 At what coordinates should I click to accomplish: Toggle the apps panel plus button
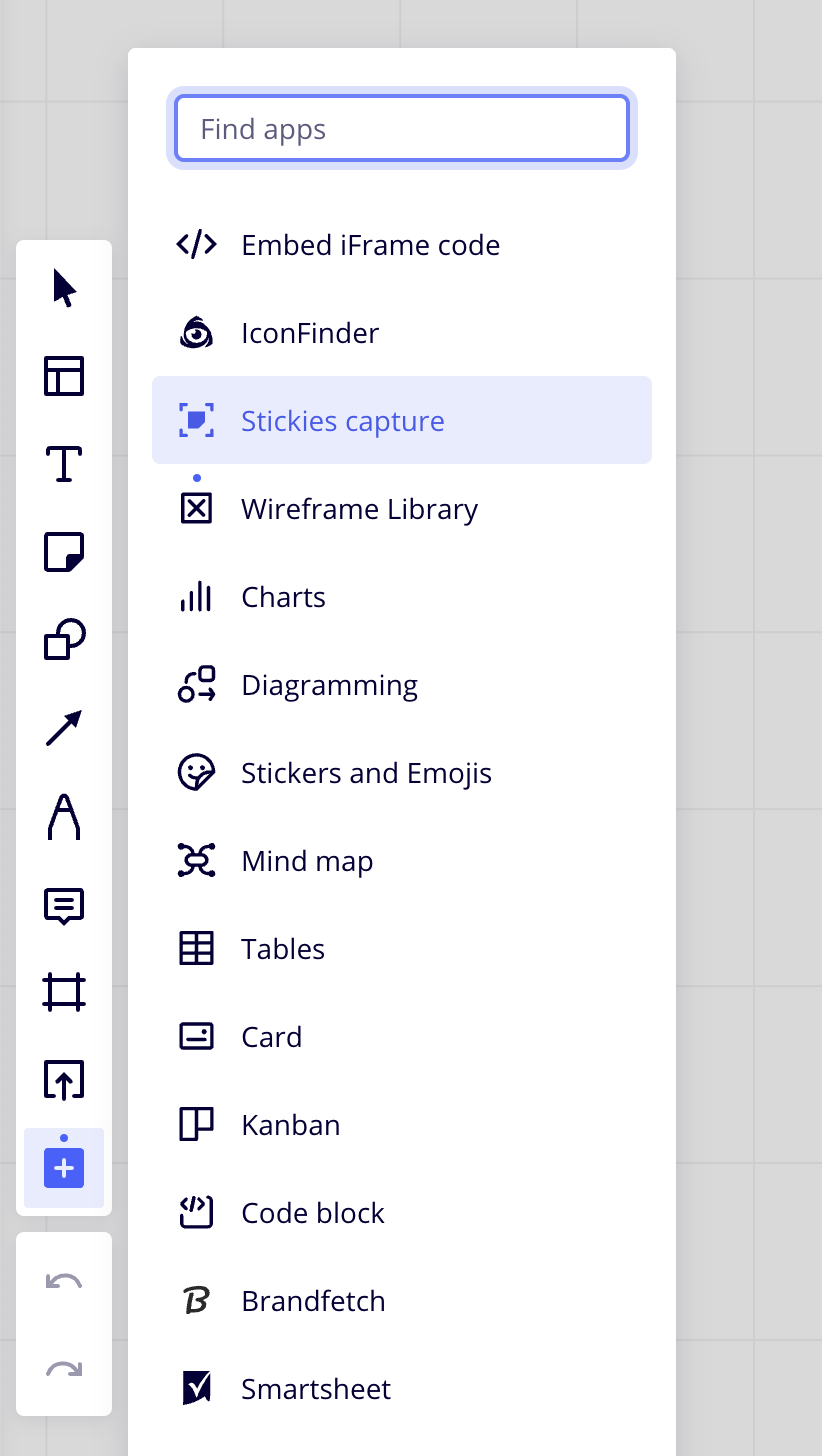[64, 1168]
